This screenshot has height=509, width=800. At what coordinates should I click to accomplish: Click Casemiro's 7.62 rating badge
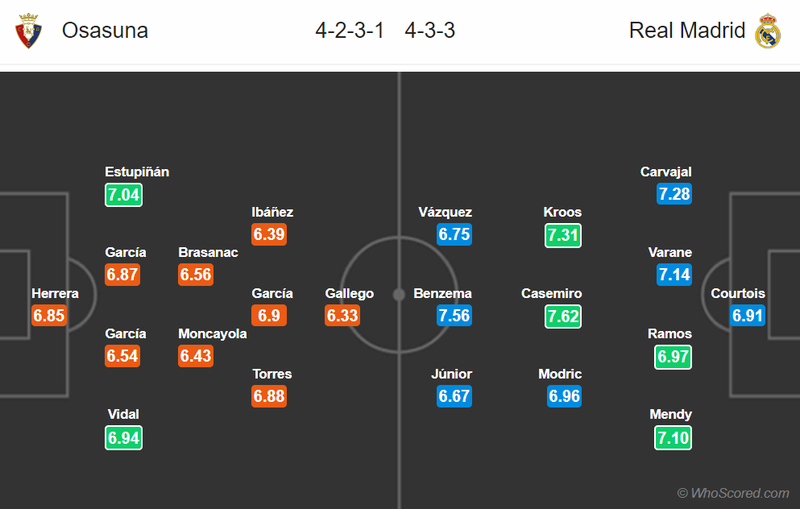click(564, 316)
